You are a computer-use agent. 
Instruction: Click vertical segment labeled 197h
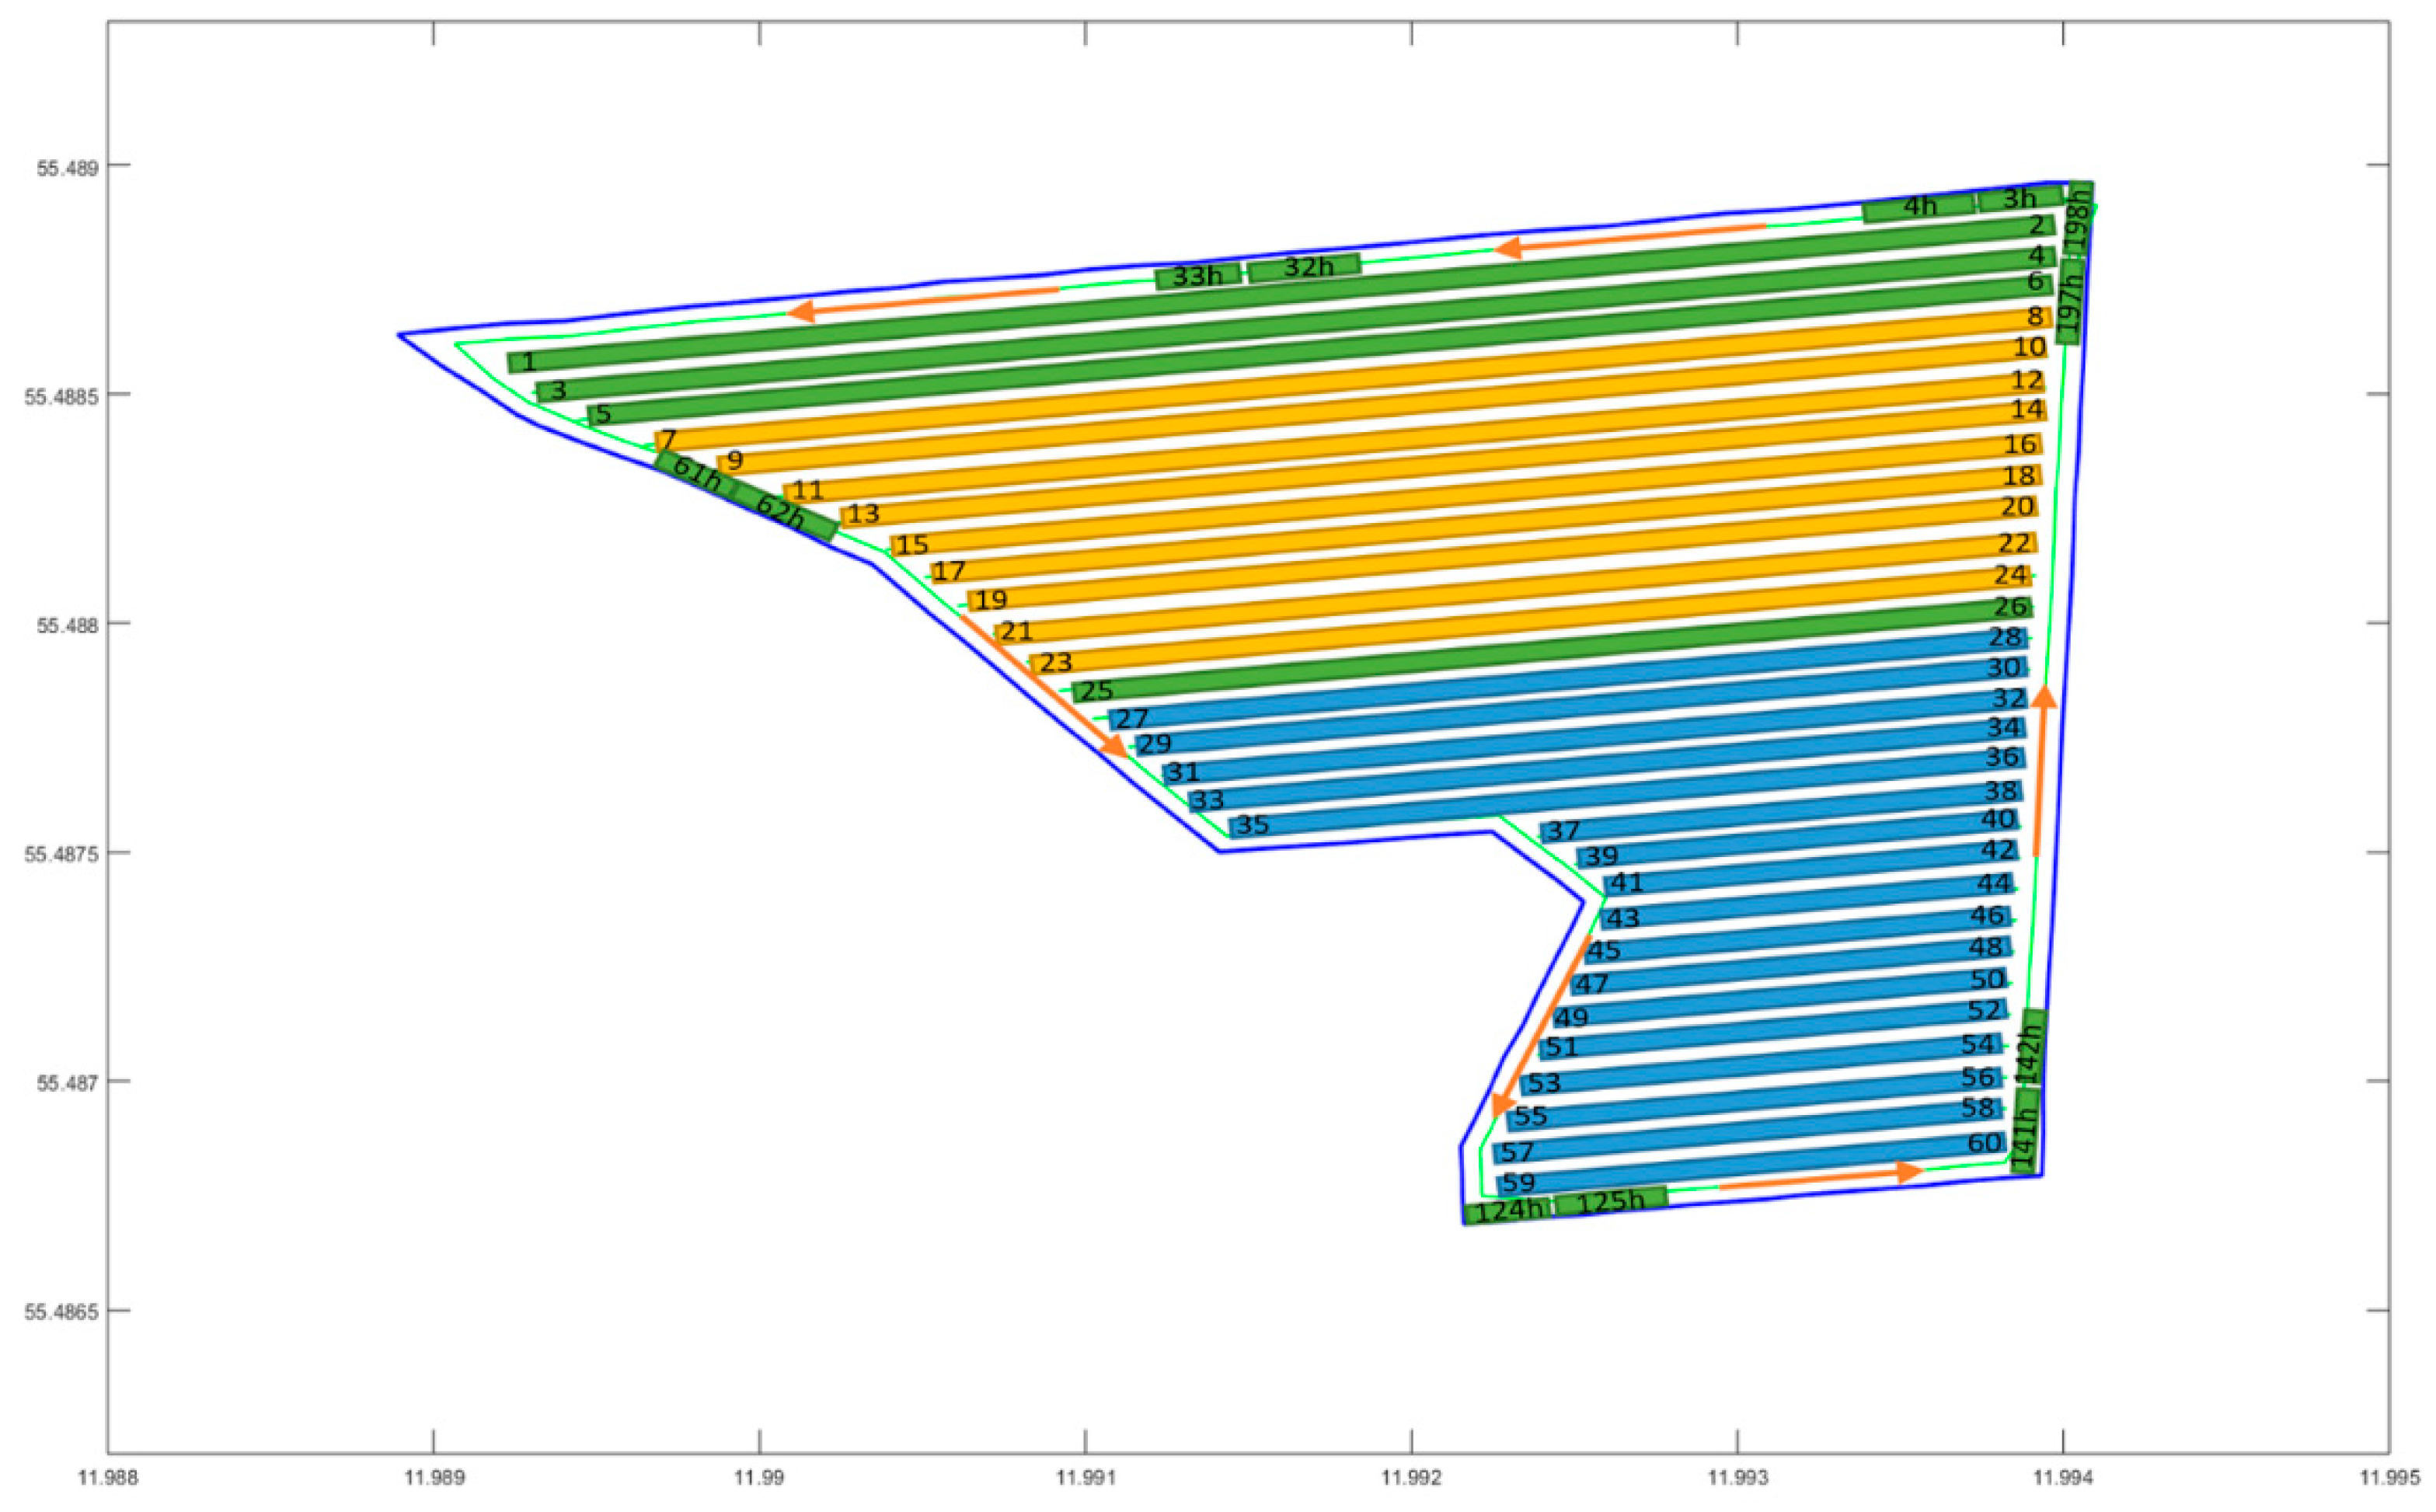2069,302
